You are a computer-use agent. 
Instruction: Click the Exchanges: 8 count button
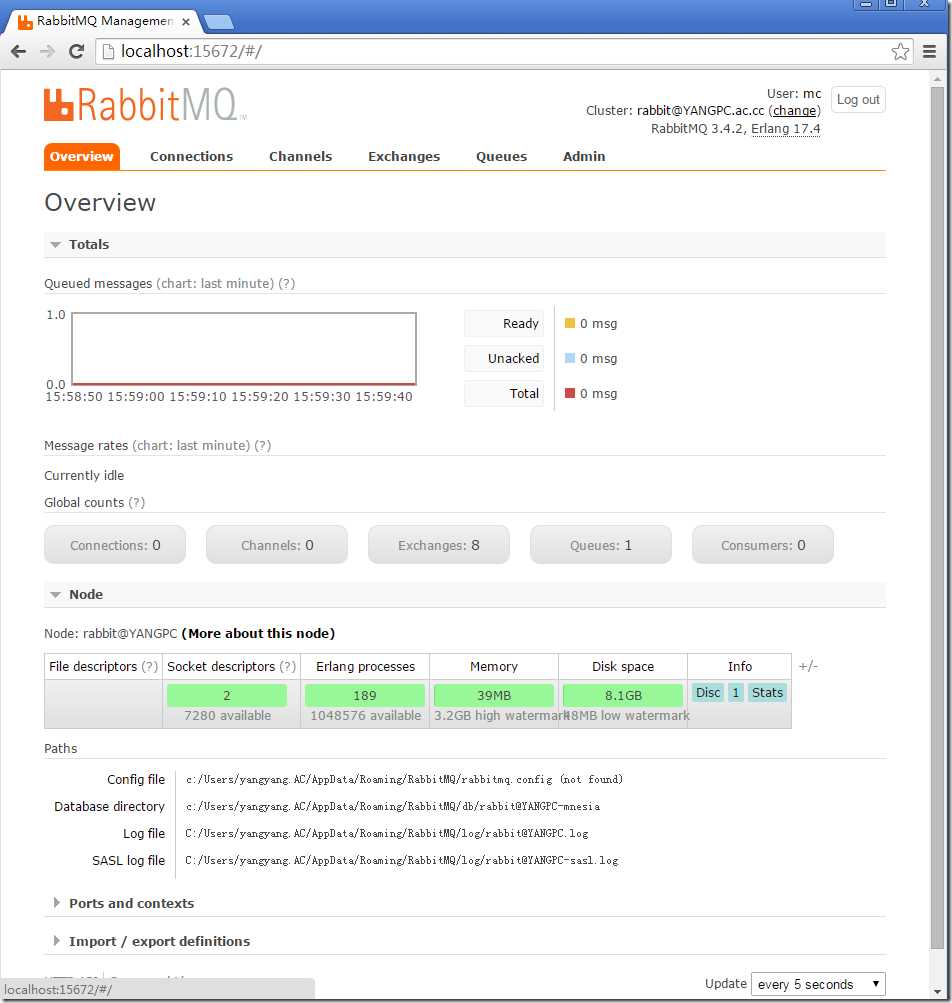439,545
